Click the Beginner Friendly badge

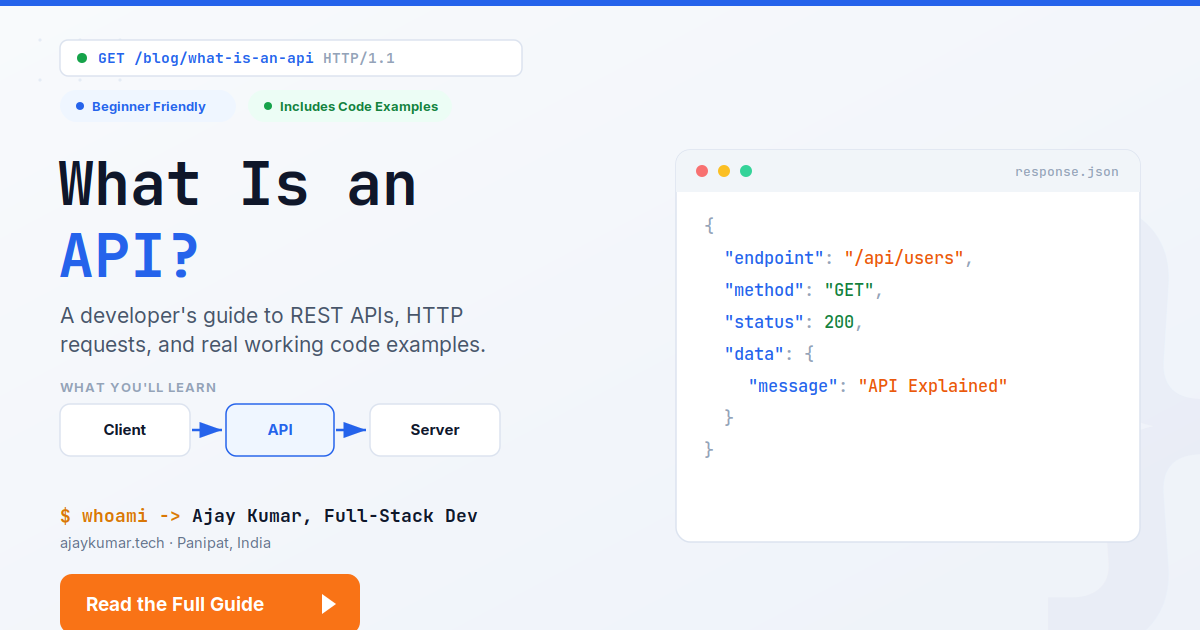click(147, 107)
